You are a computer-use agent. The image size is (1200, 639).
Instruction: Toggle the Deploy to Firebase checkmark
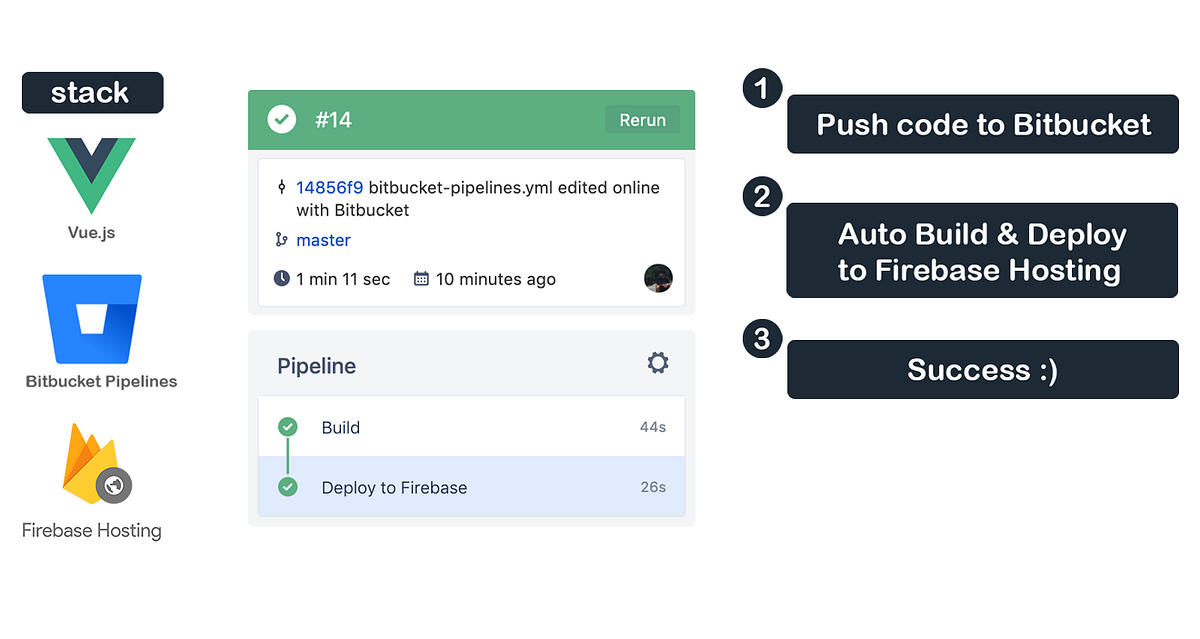(x=288, y=487)
